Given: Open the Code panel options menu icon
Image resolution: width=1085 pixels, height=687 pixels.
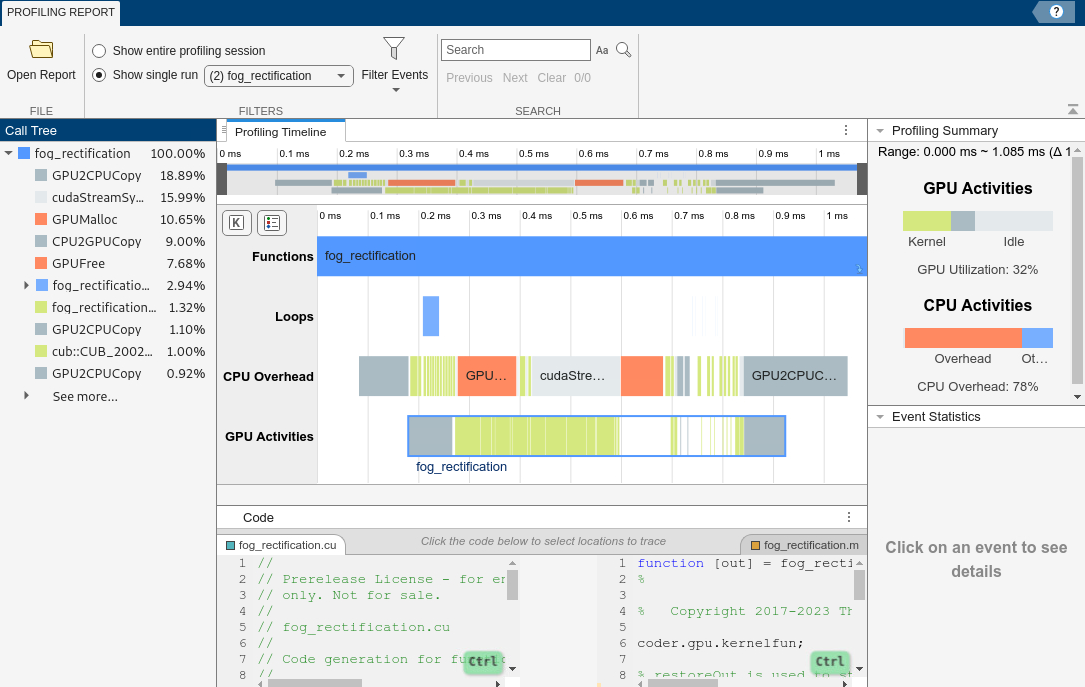Looking at the screenshot, I should pos(848,517).
